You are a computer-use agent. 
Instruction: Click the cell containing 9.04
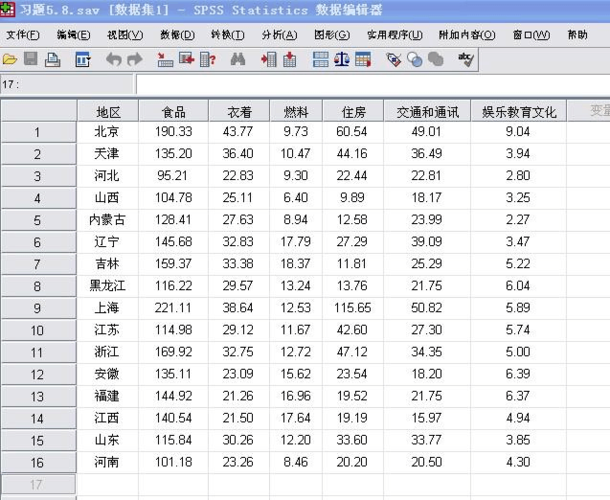[518, 132]
